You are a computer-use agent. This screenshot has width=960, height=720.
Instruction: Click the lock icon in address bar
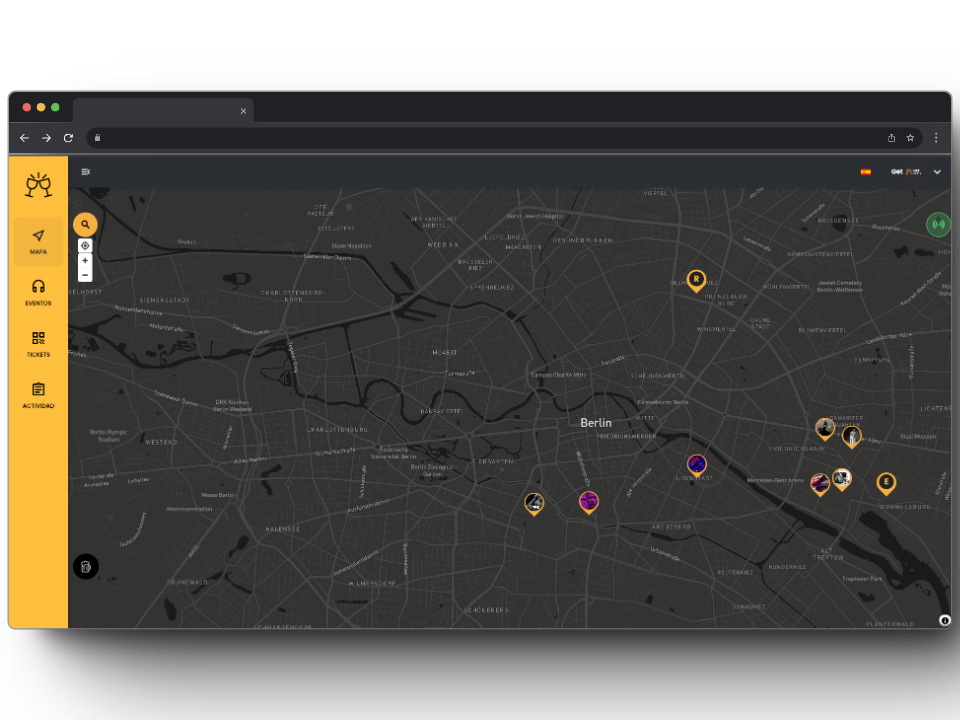click(x=97, y=138)
